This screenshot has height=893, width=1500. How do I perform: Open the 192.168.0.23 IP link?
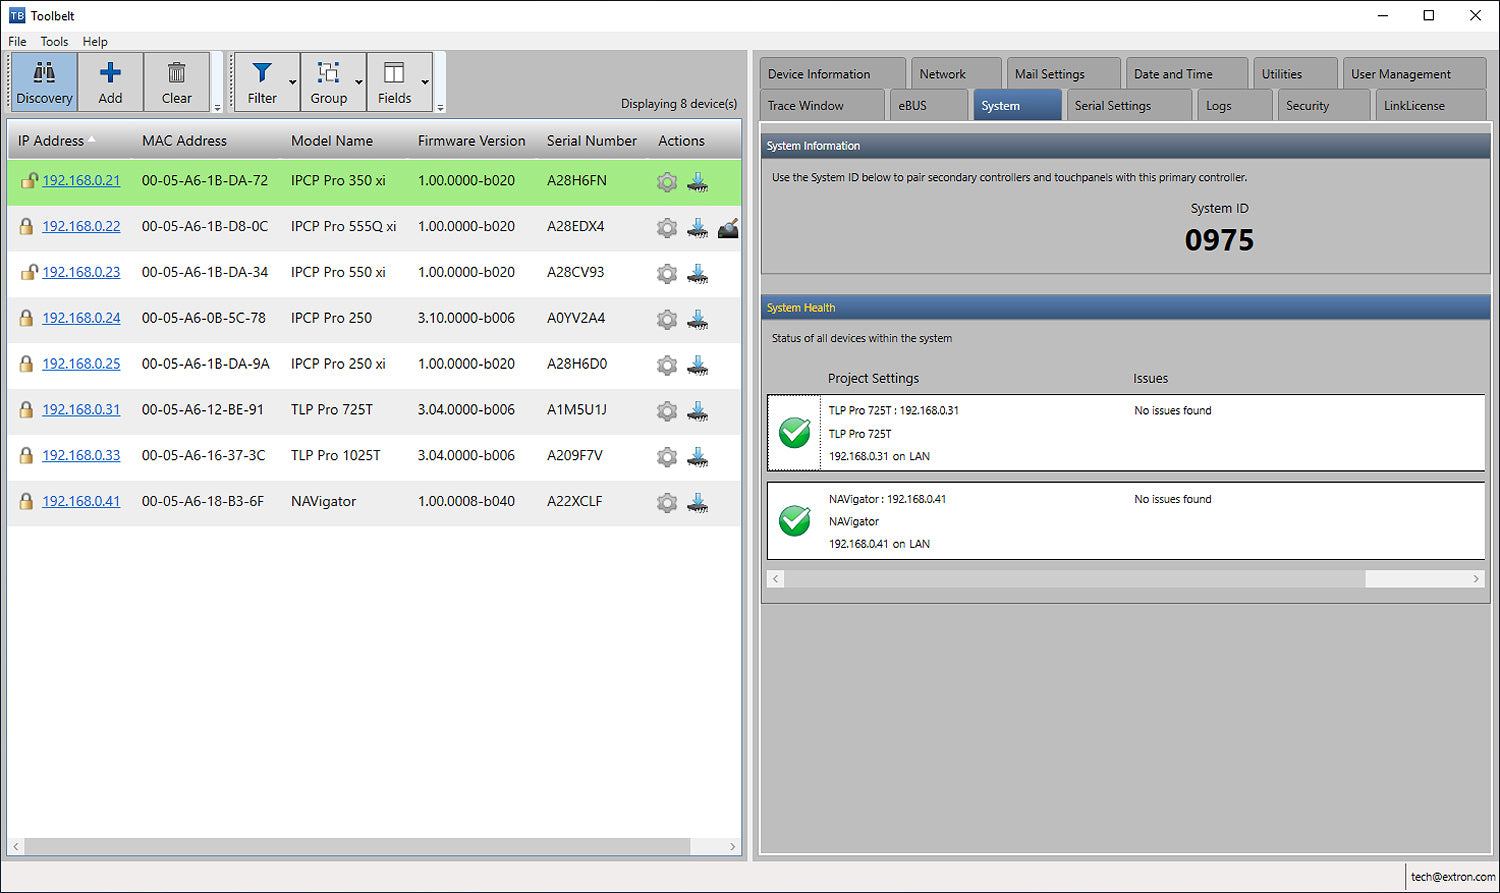81,272
